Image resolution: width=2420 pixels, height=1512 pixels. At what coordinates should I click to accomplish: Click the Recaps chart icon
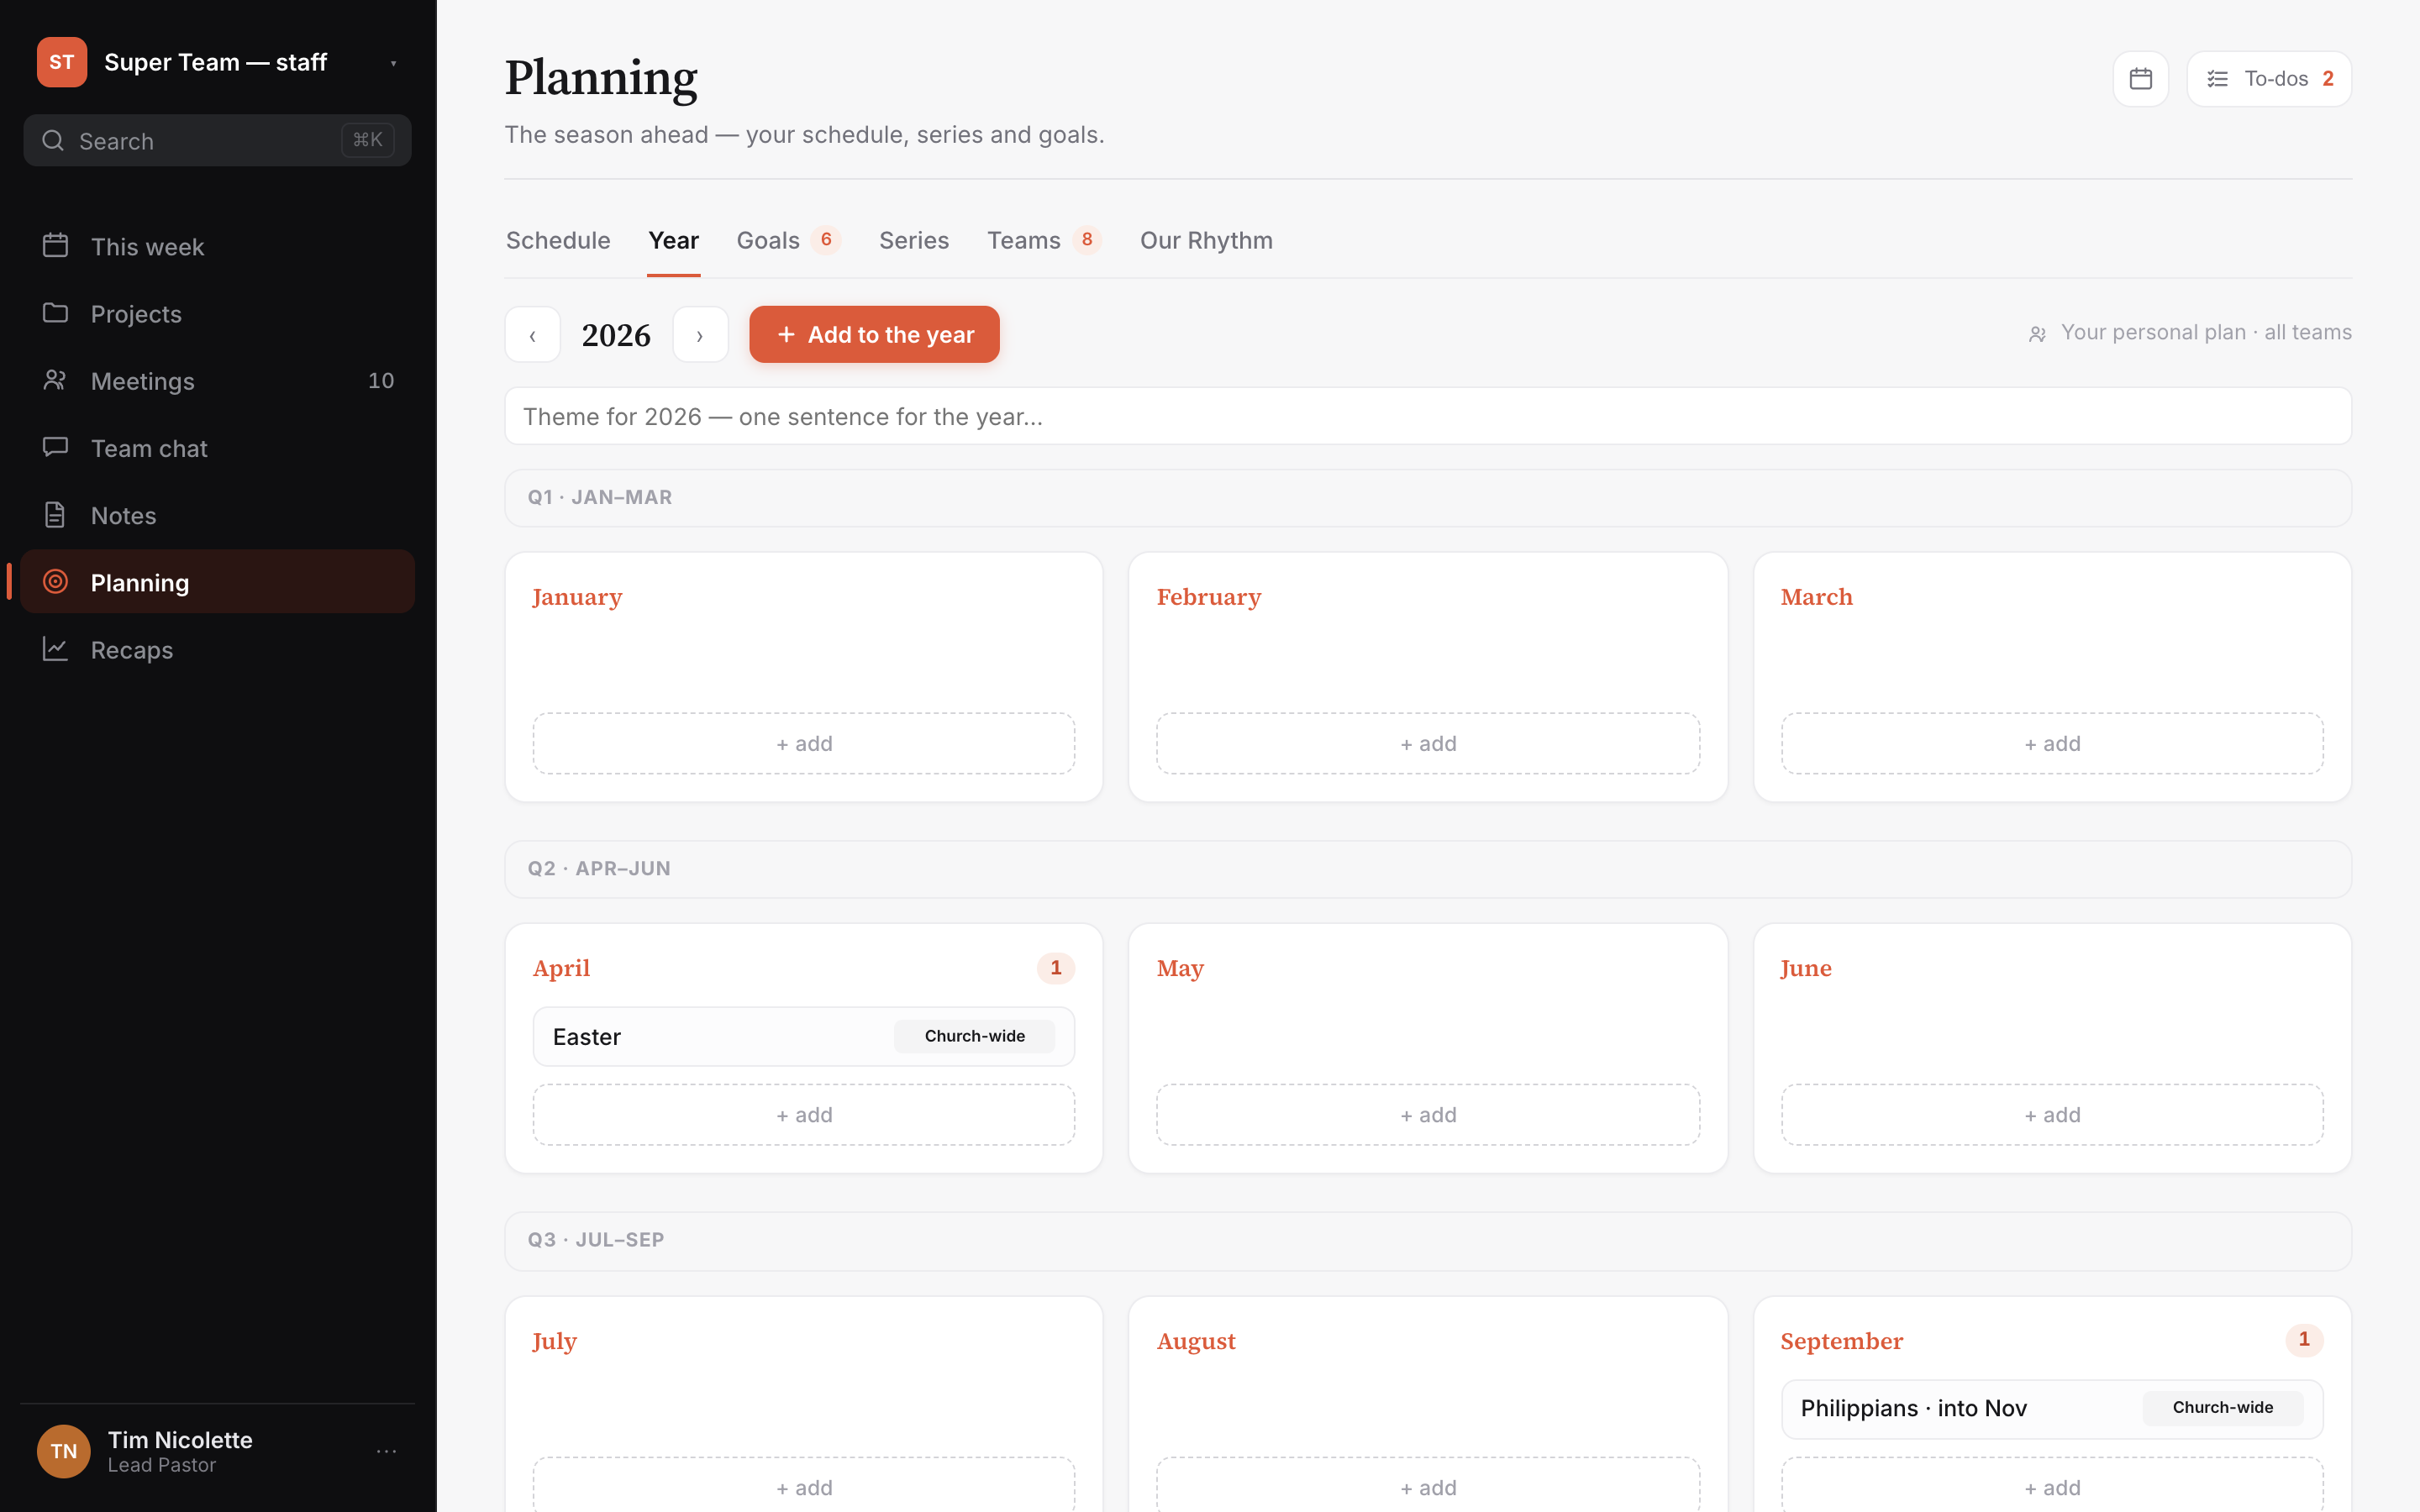point(55,649)
